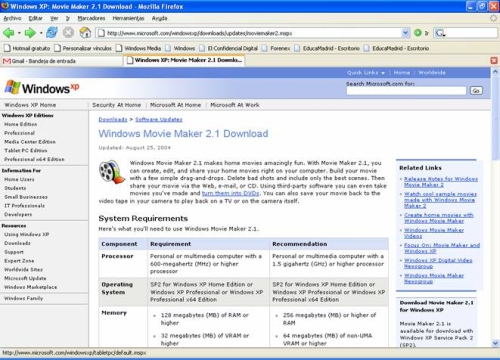
Task: Open the Marcadores menu
Action: 91,18
